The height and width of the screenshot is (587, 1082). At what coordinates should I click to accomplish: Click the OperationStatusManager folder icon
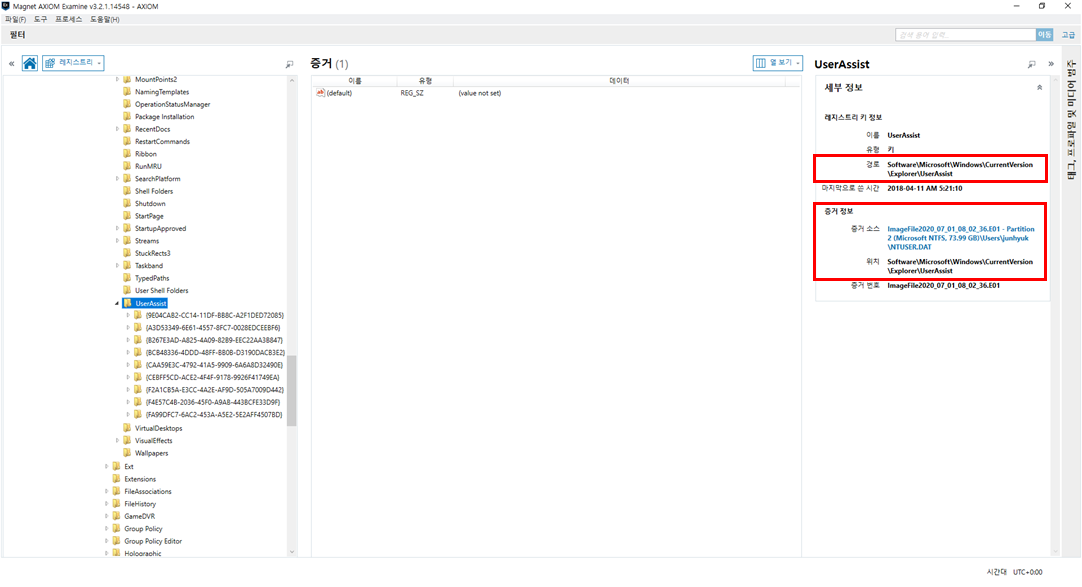pyautogui.click(x=127, y=104)
